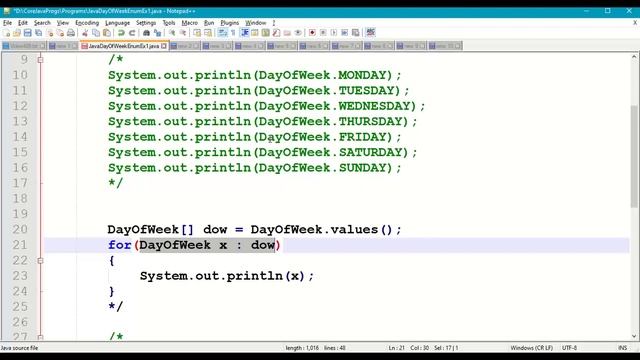640x360 pixels.
Task: Close document via menu bar X
Action: point(635,23)
